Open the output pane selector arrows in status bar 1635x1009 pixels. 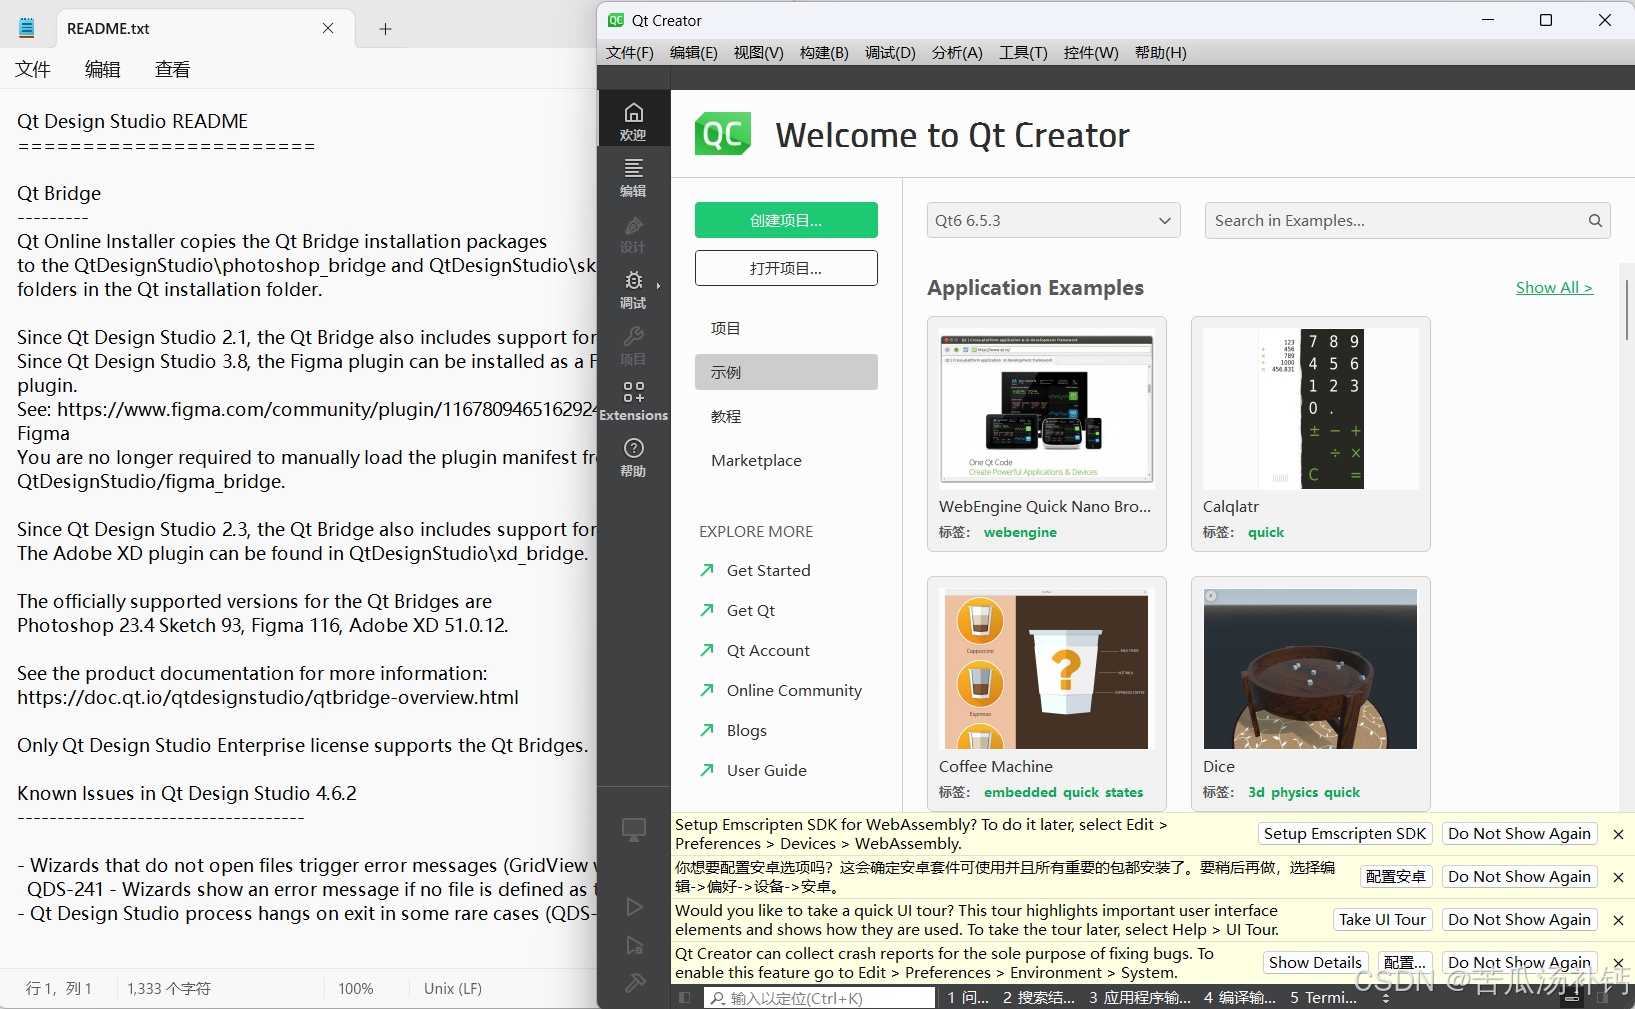[x=1386, y=998]
